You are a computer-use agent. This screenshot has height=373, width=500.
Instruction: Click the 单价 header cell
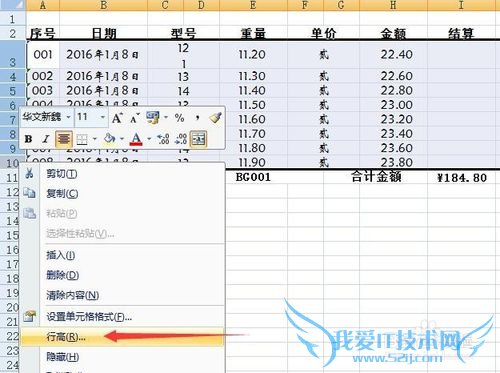pos(323,33)
